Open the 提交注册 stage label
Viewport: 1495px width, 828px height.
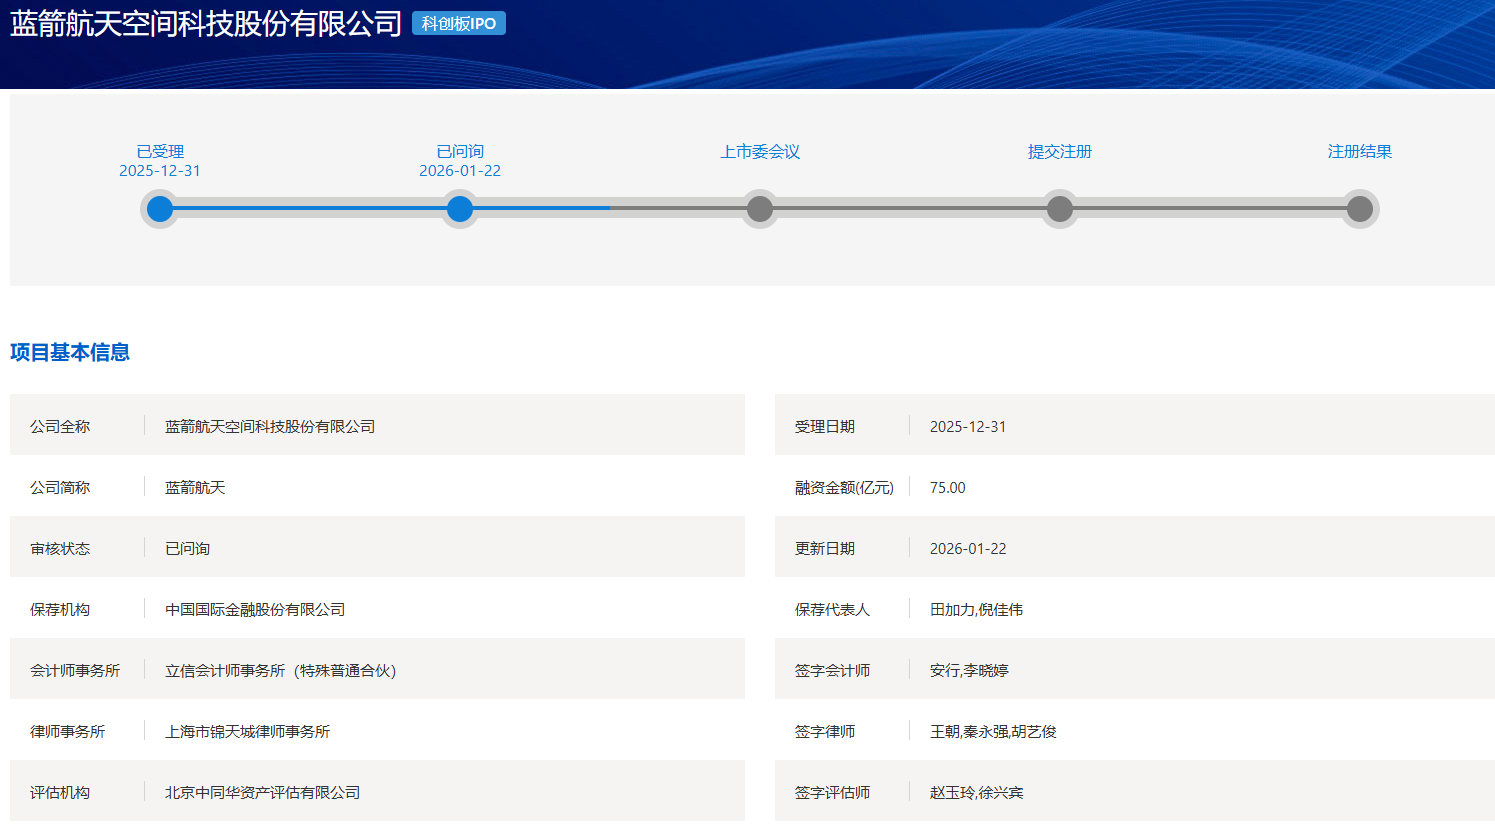click(1060, 151)
